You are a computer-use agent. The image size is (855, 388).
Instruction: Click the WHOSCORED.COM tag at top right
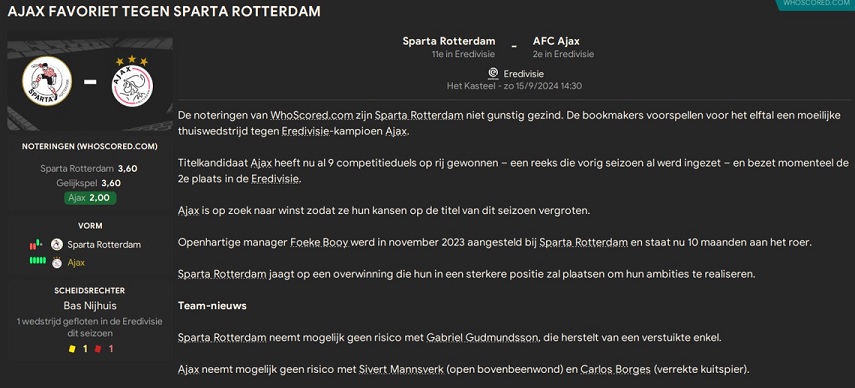(815, 4)
